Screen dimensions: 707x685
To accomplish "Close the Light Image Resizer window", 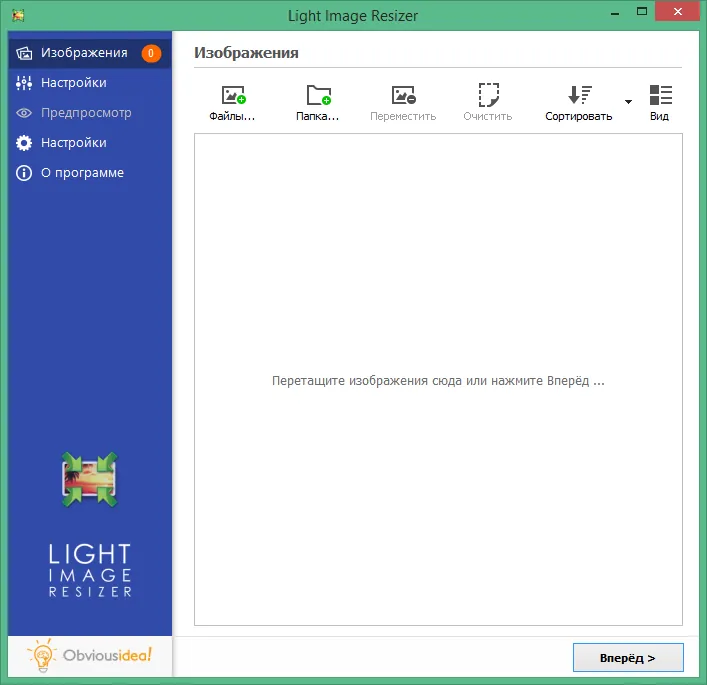I will (678, 12).
